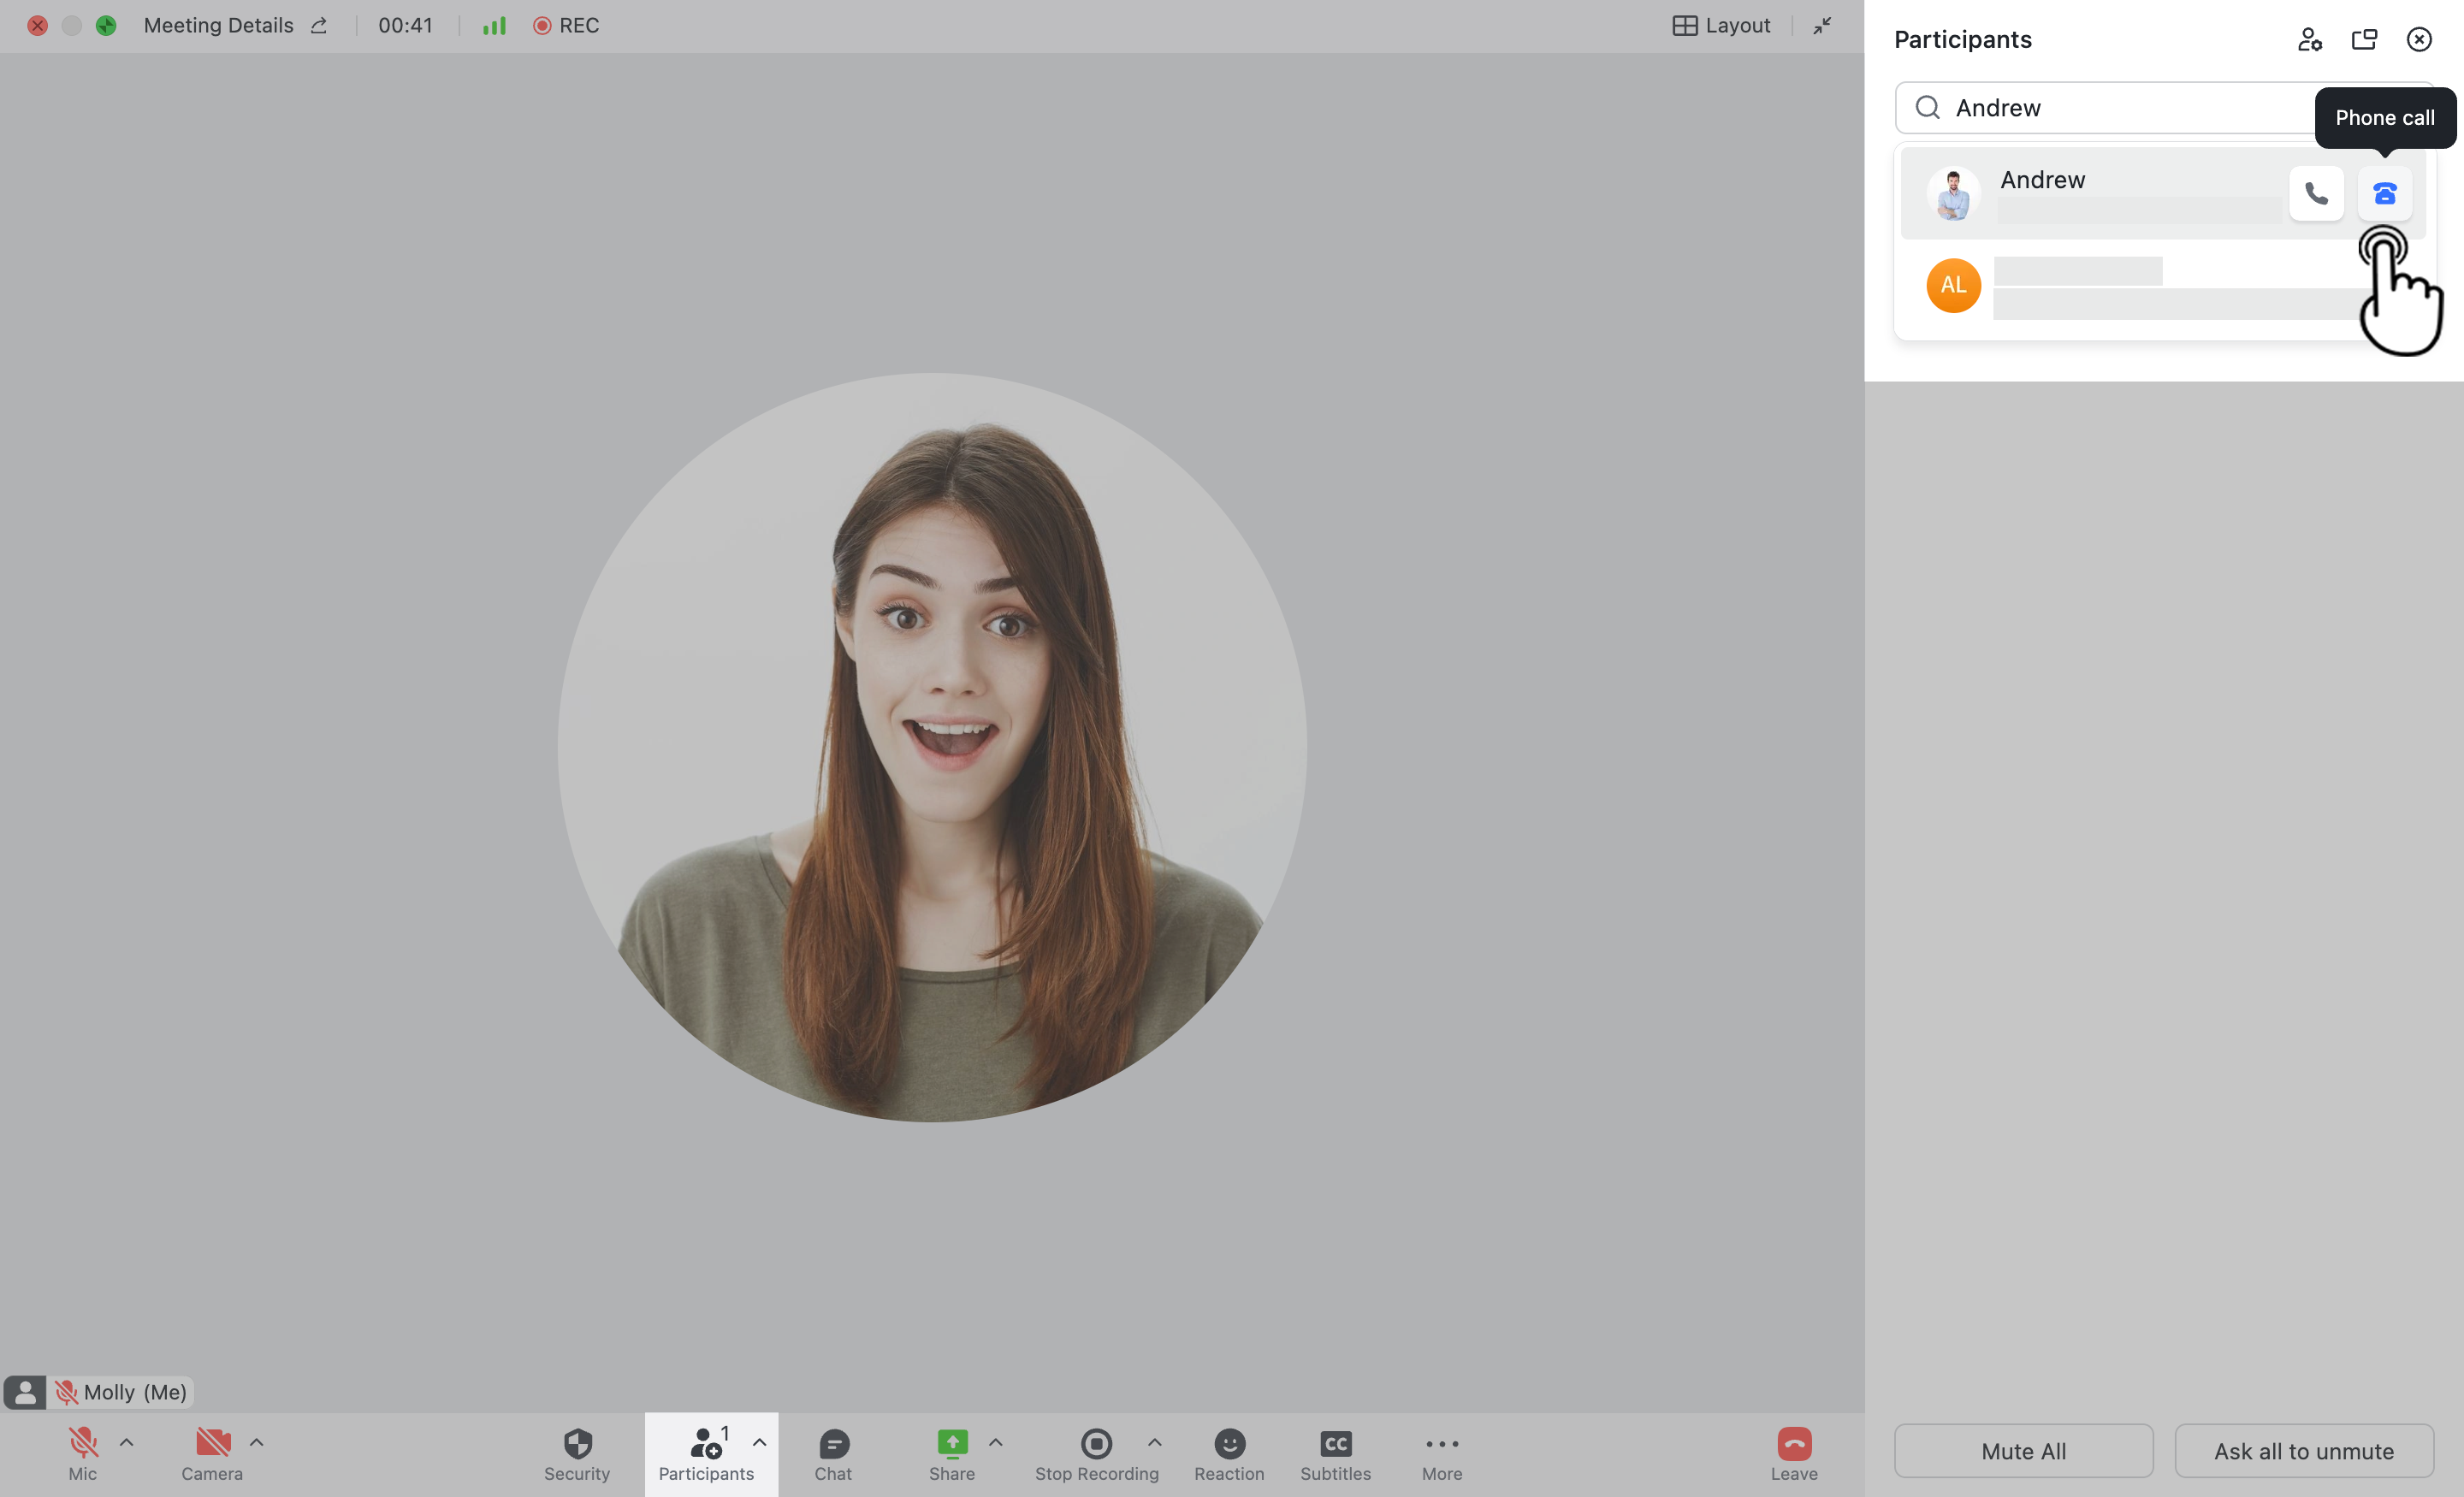Image resolution: width=2464 pixels, height=1497 pixels.
Task: Call Andrew using the Phone call icon
Action: click(x=2385, y=193)
